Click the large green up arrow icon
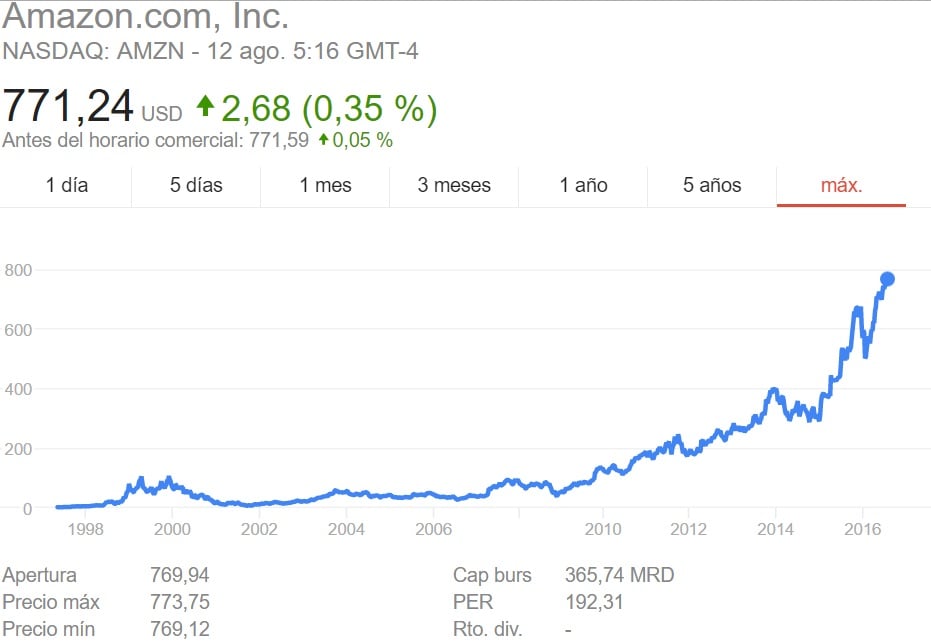Viewport: 931px width, 642px height. tap(205, 105)
